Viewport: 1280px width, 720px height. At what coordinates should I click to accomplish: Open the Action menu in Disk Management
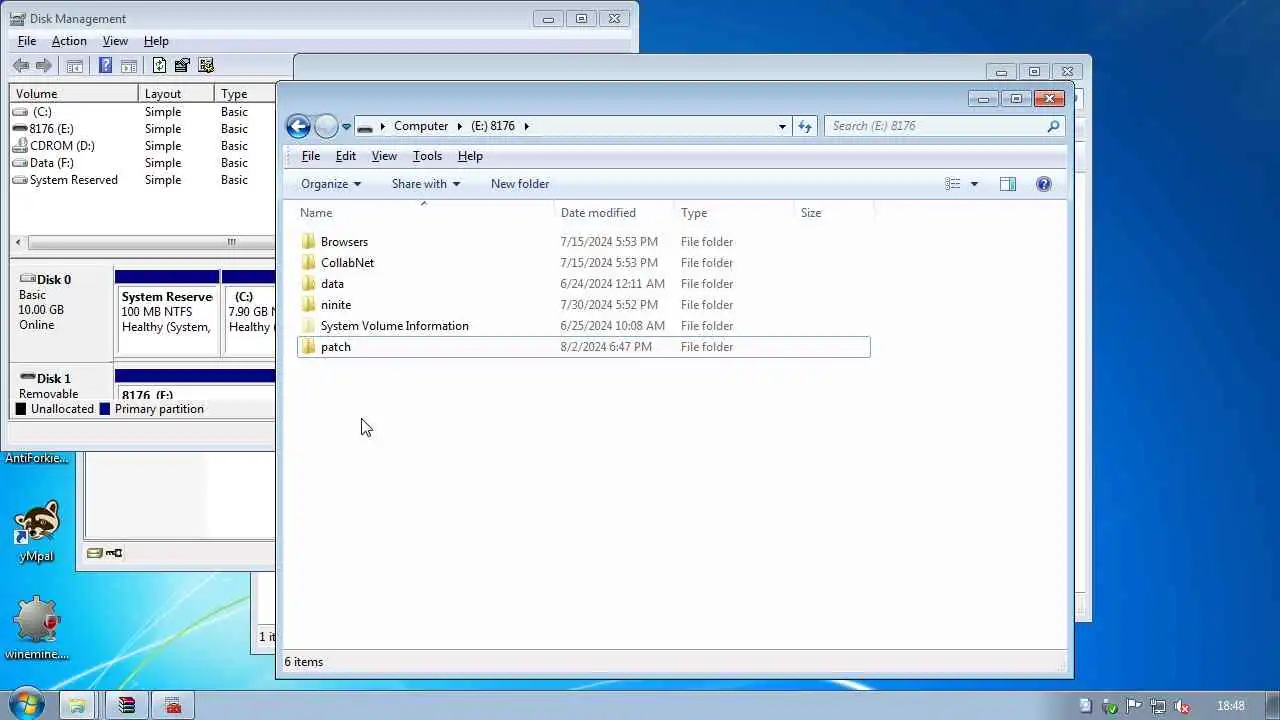[69, 41]
